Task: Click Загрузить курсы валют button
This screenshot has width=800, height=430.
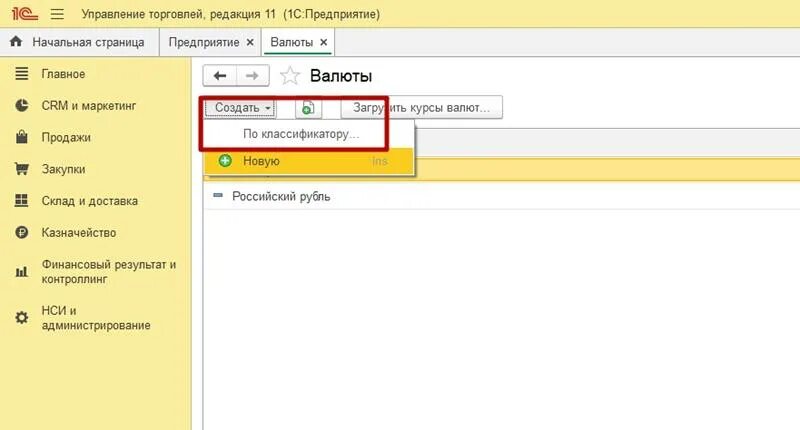Action: pos(421,108)
